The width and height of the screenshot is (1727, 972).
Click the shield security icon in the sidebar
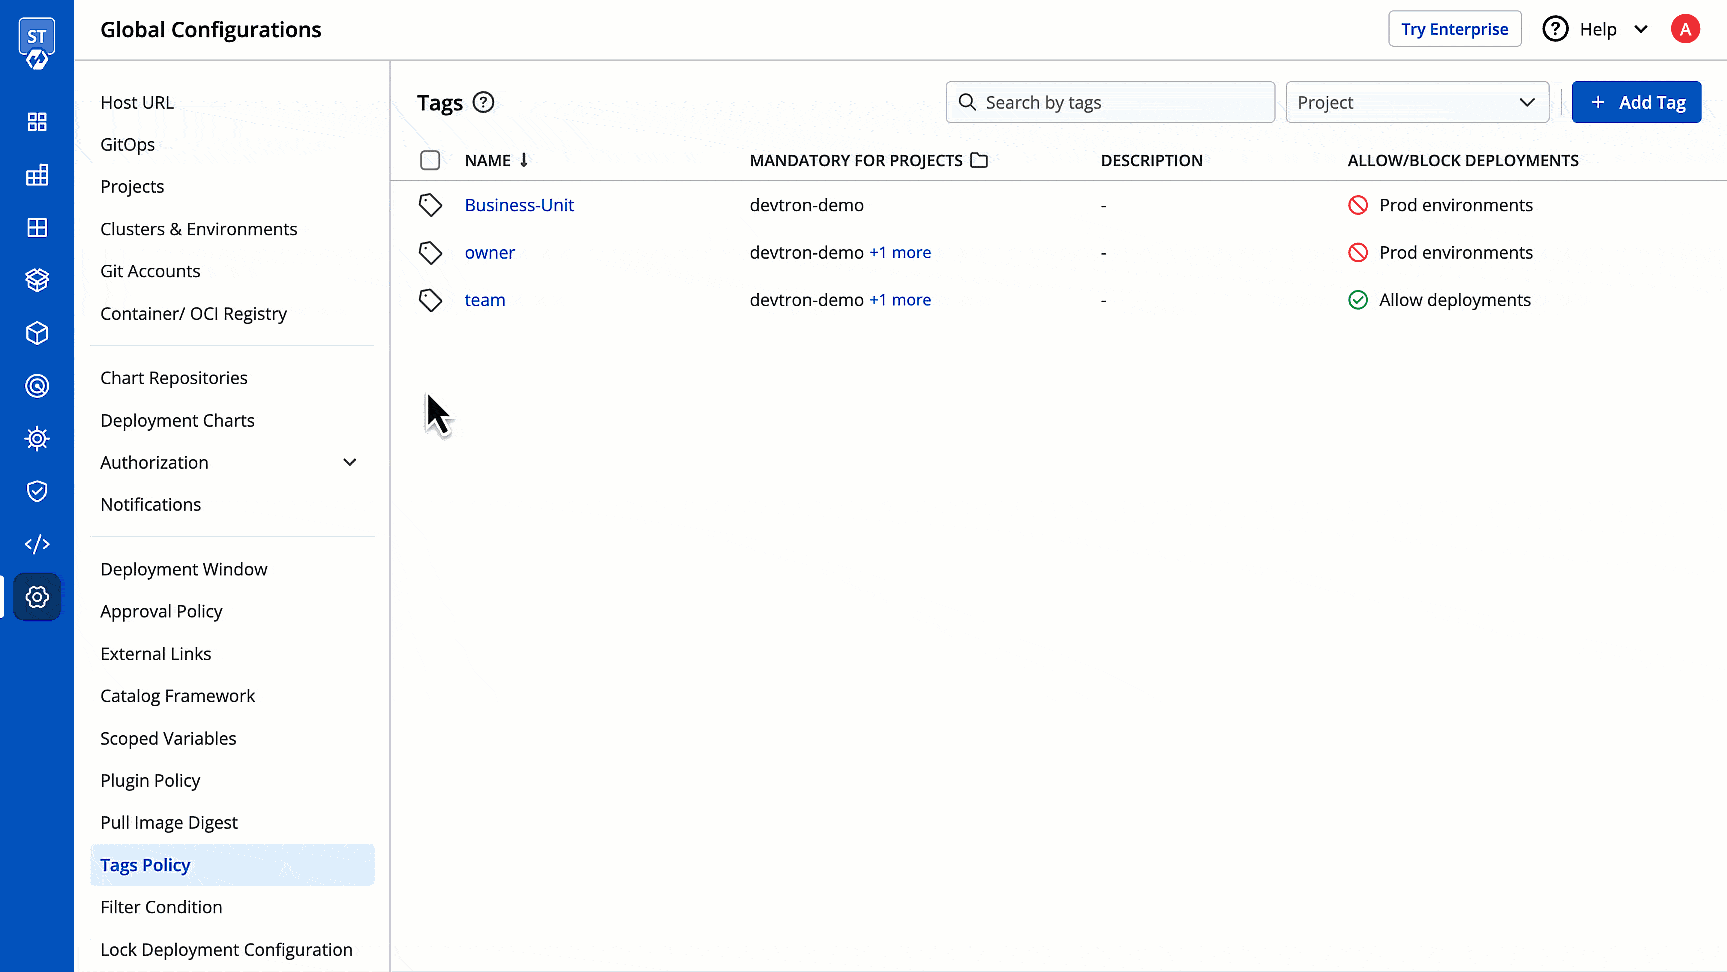[x=37, y=491]
